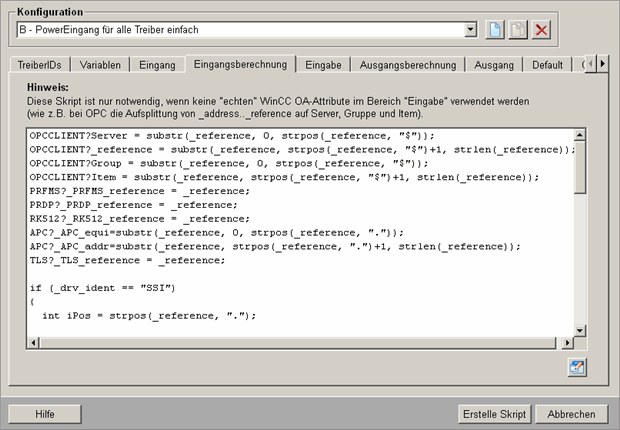The image size is (620, 430).
Task: Click the new configuration page icon
Action: click(496, 30)
